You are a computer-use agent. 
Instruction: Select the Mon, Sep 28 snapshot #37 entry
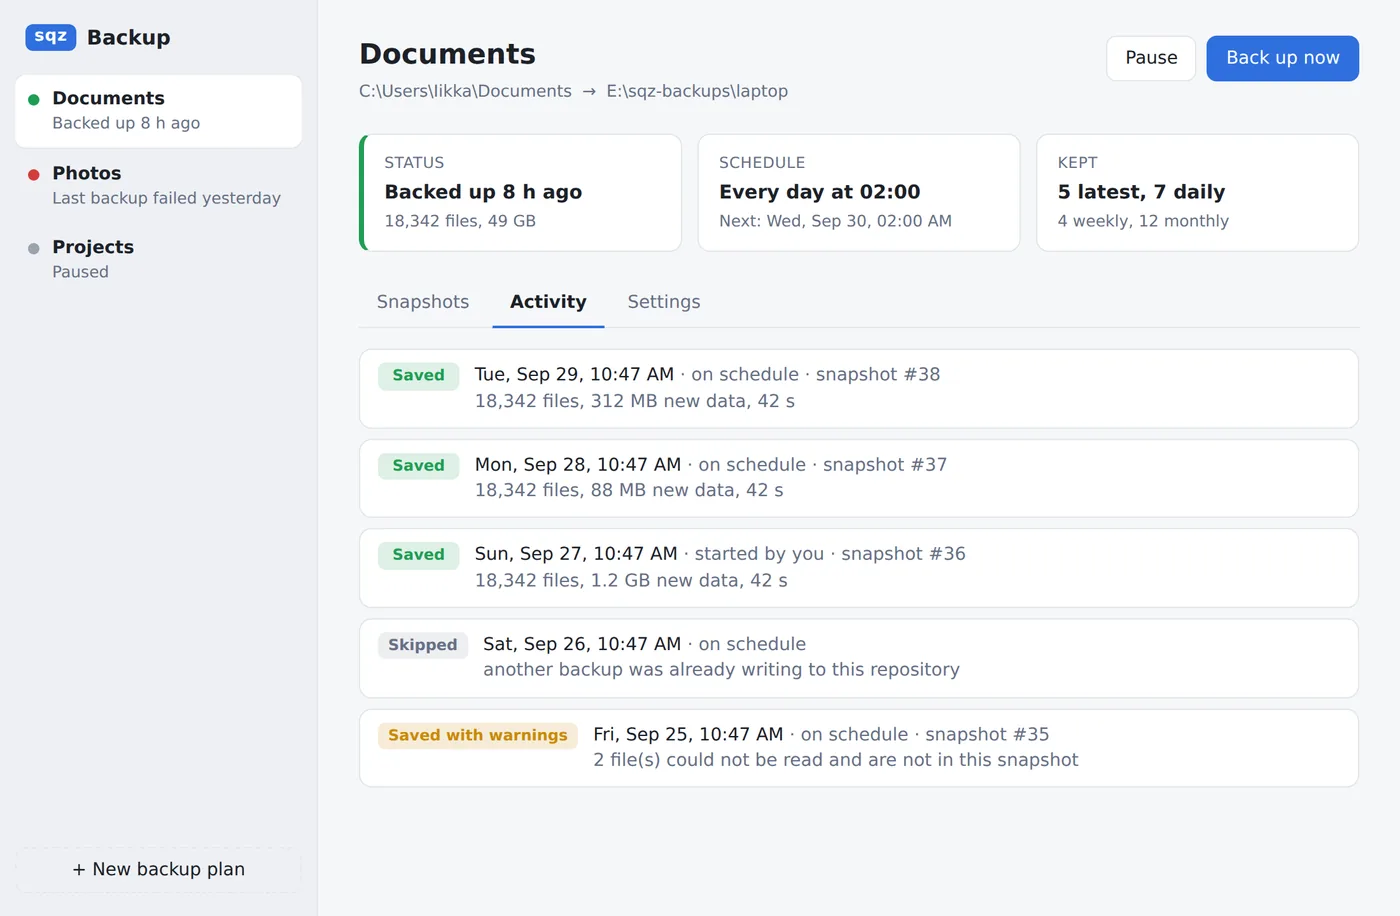pos(859,479)
